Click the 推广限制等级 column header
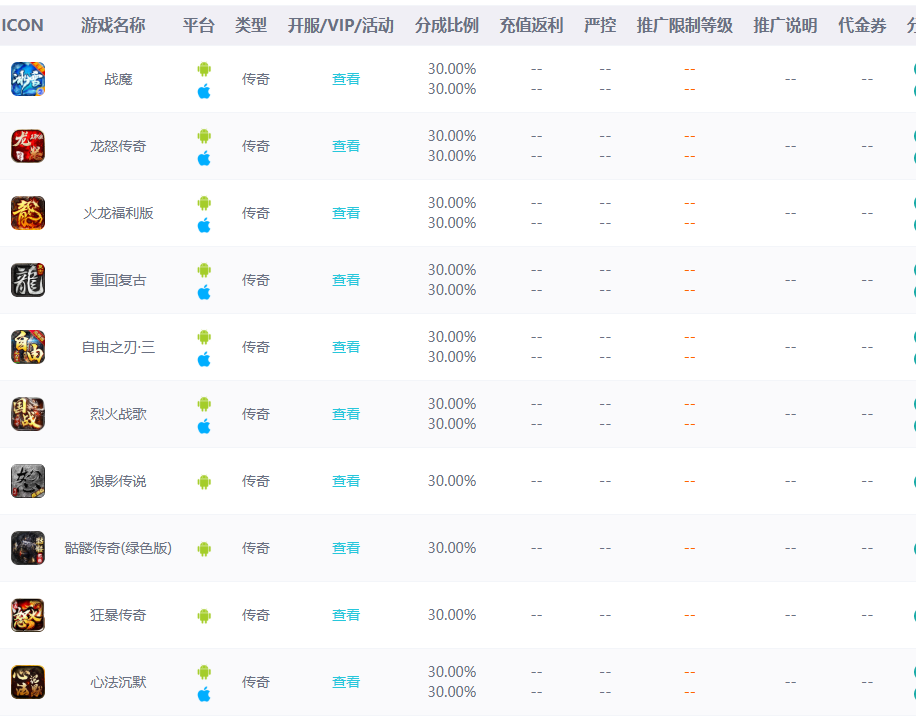 (x=685, y=25)
